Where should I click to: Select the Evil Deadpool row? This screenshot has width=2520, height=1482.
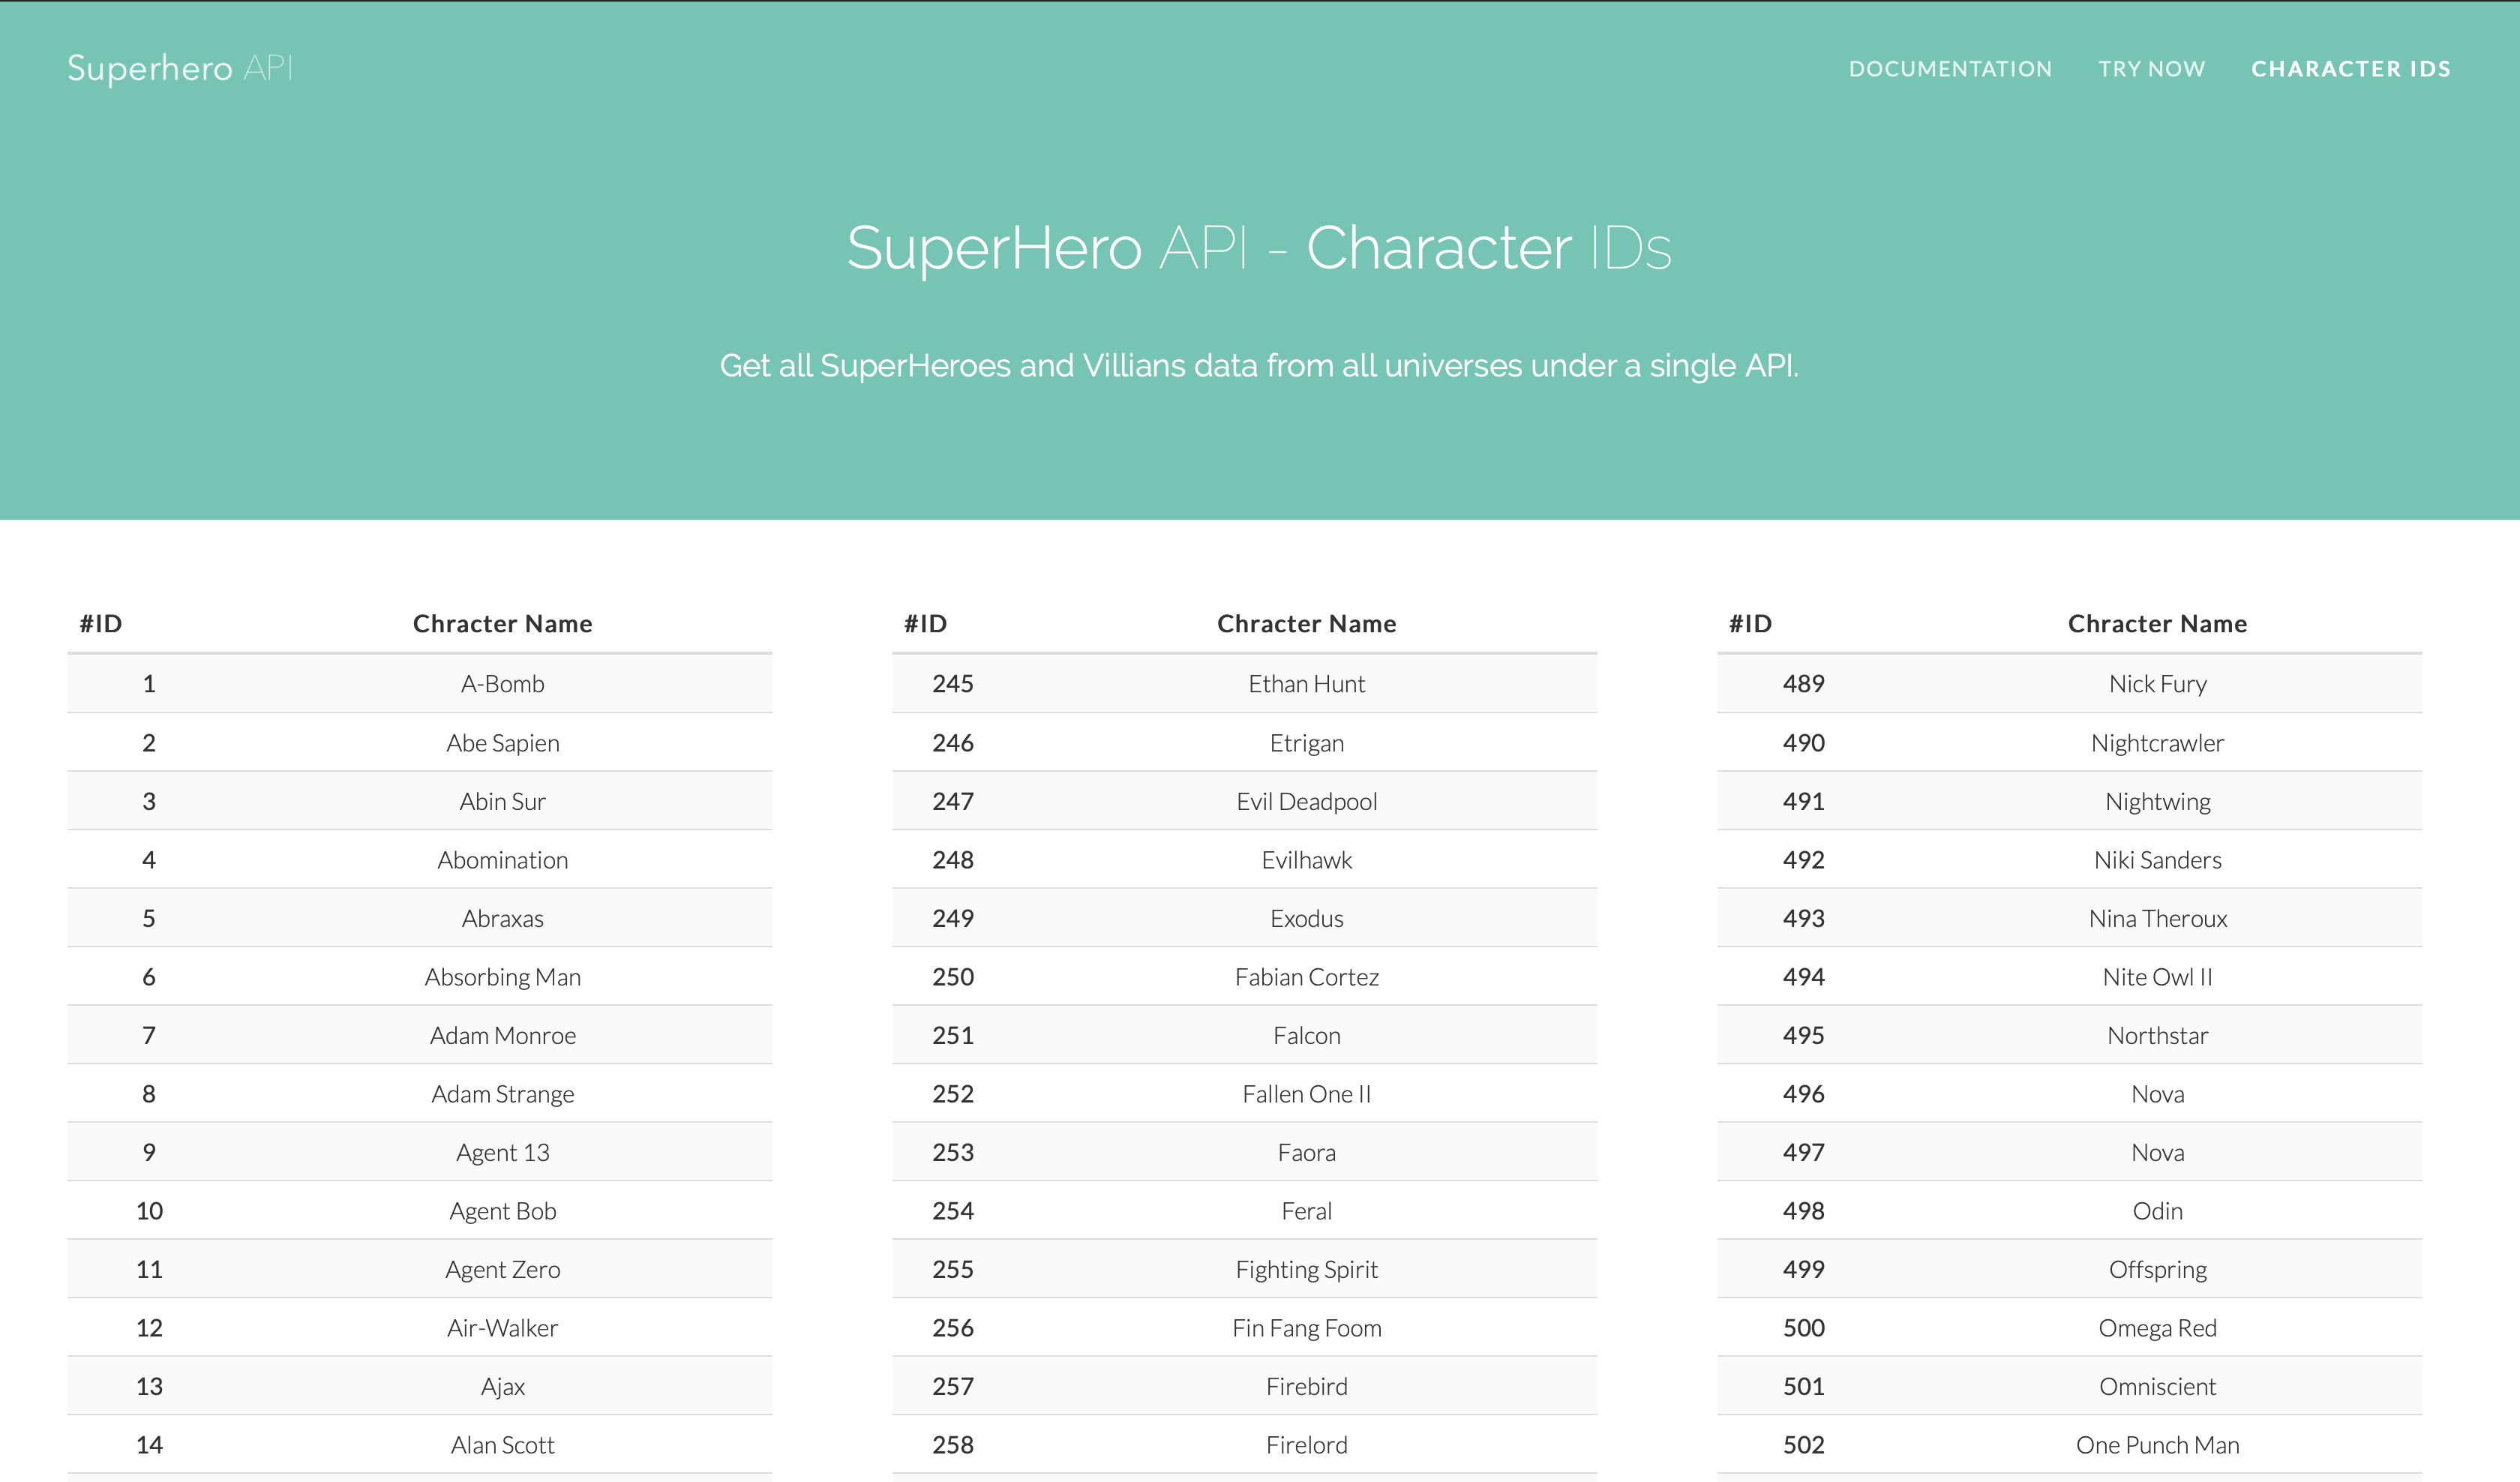1306,801
